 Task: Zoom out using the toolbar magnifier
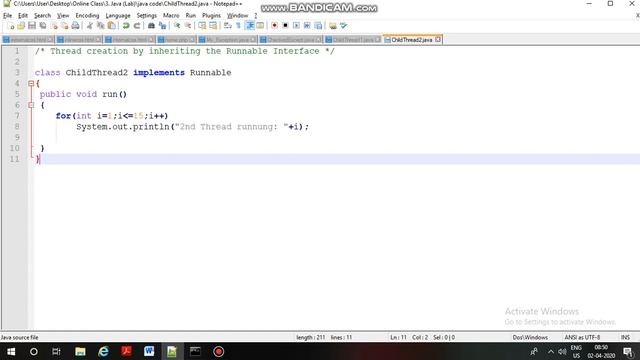(188, 26)
